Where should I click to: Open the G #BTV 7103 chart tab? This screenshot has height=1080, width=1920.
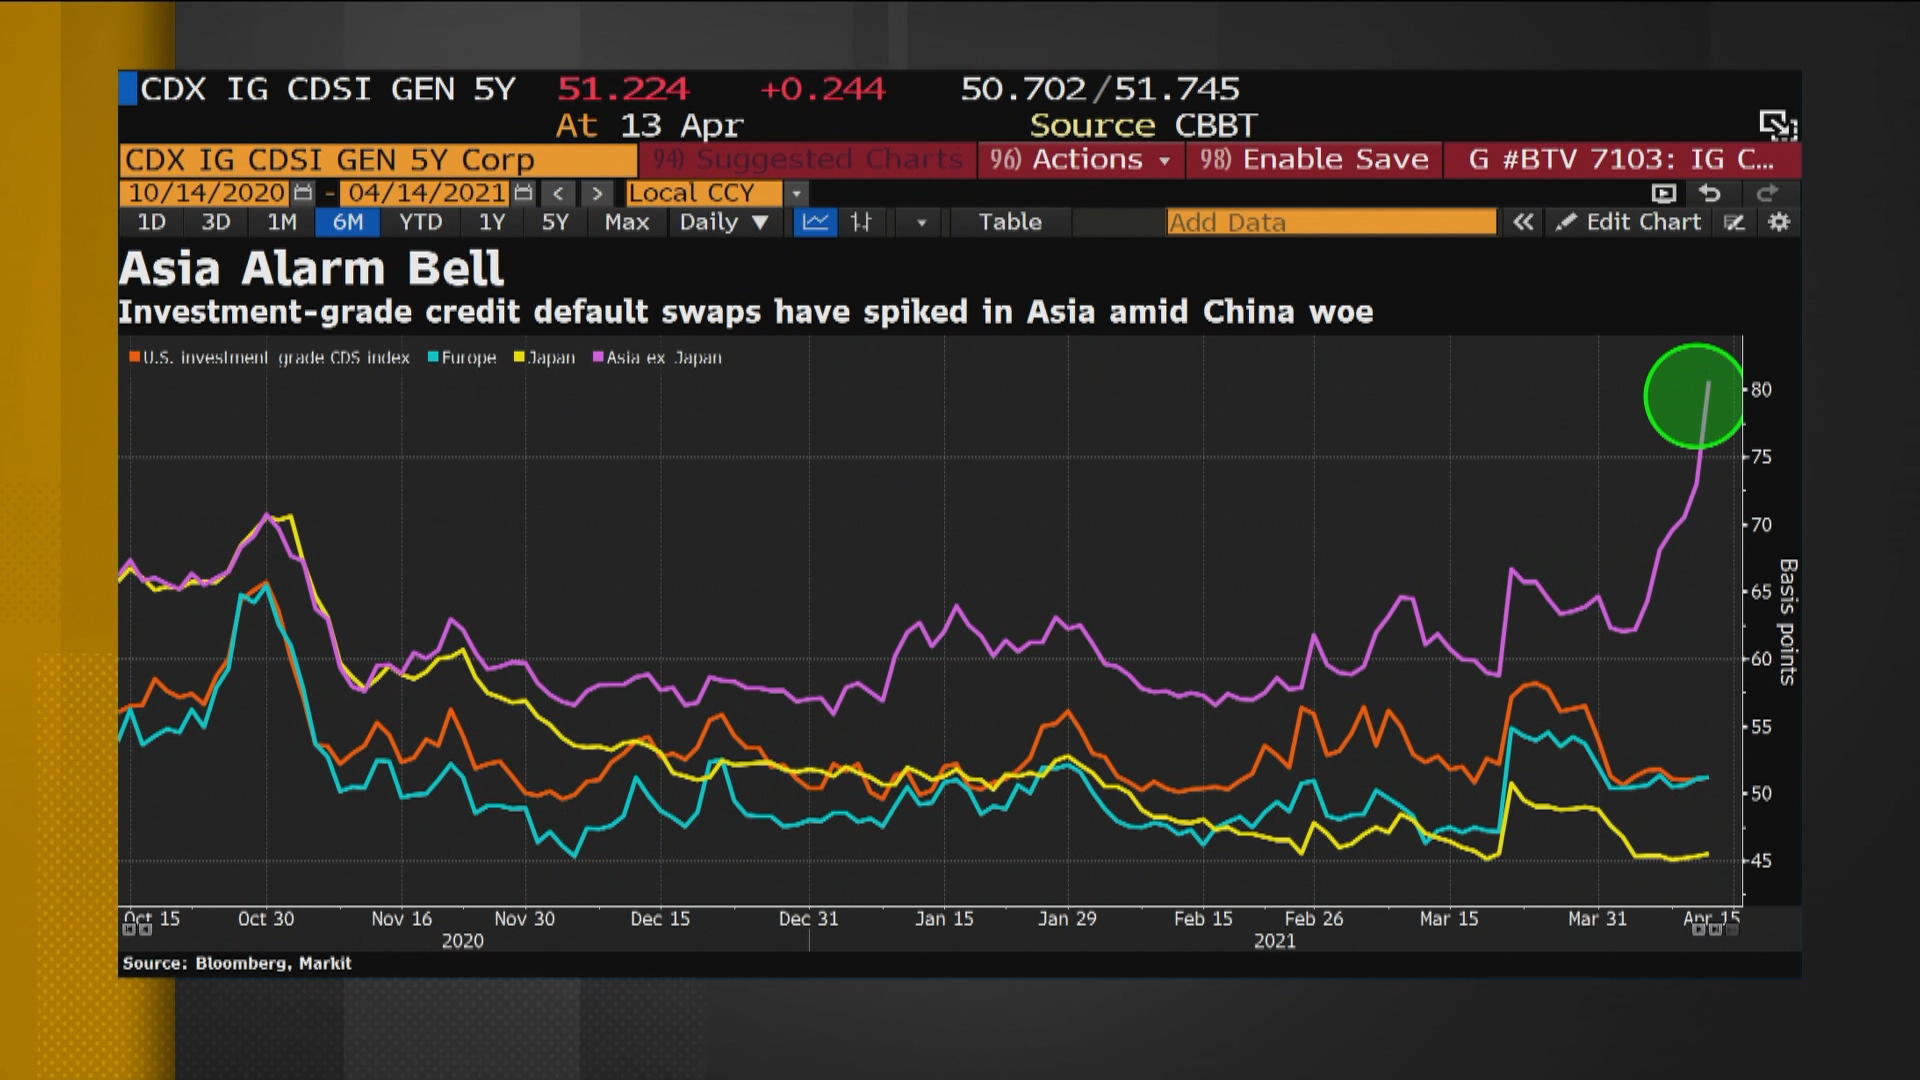pyautogui.click(x=1621, y=160)
